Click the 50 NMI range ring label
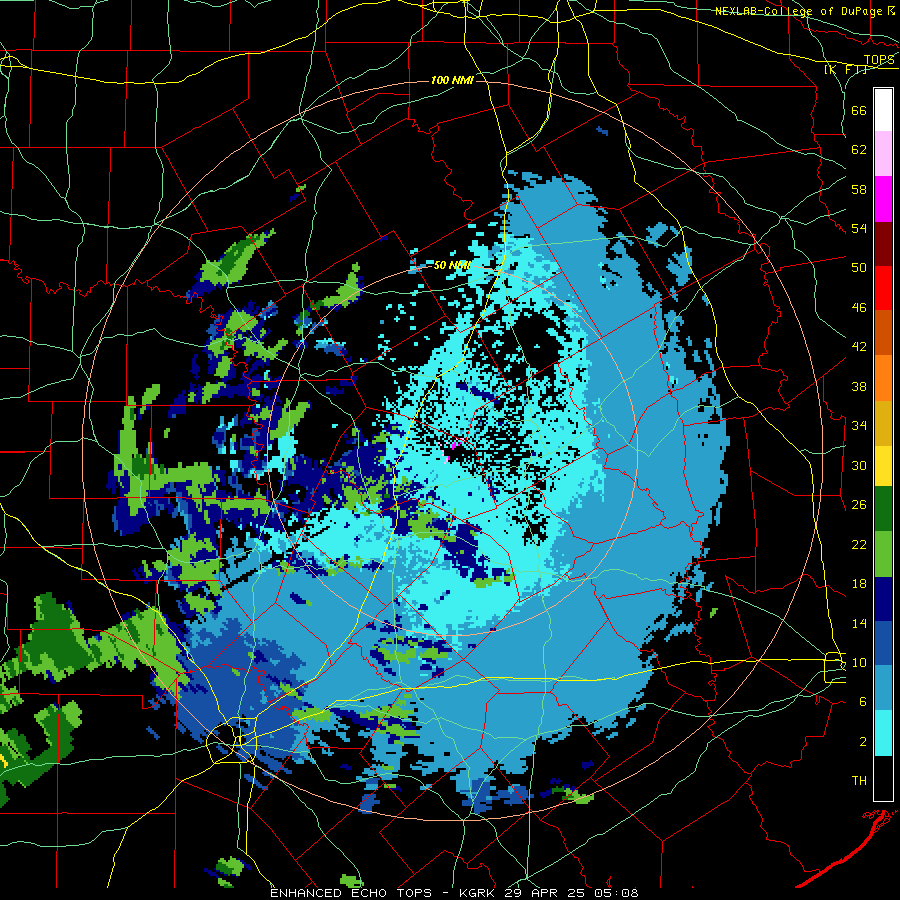Viewport: 900px width, 900px height. (x=452, y=265)
